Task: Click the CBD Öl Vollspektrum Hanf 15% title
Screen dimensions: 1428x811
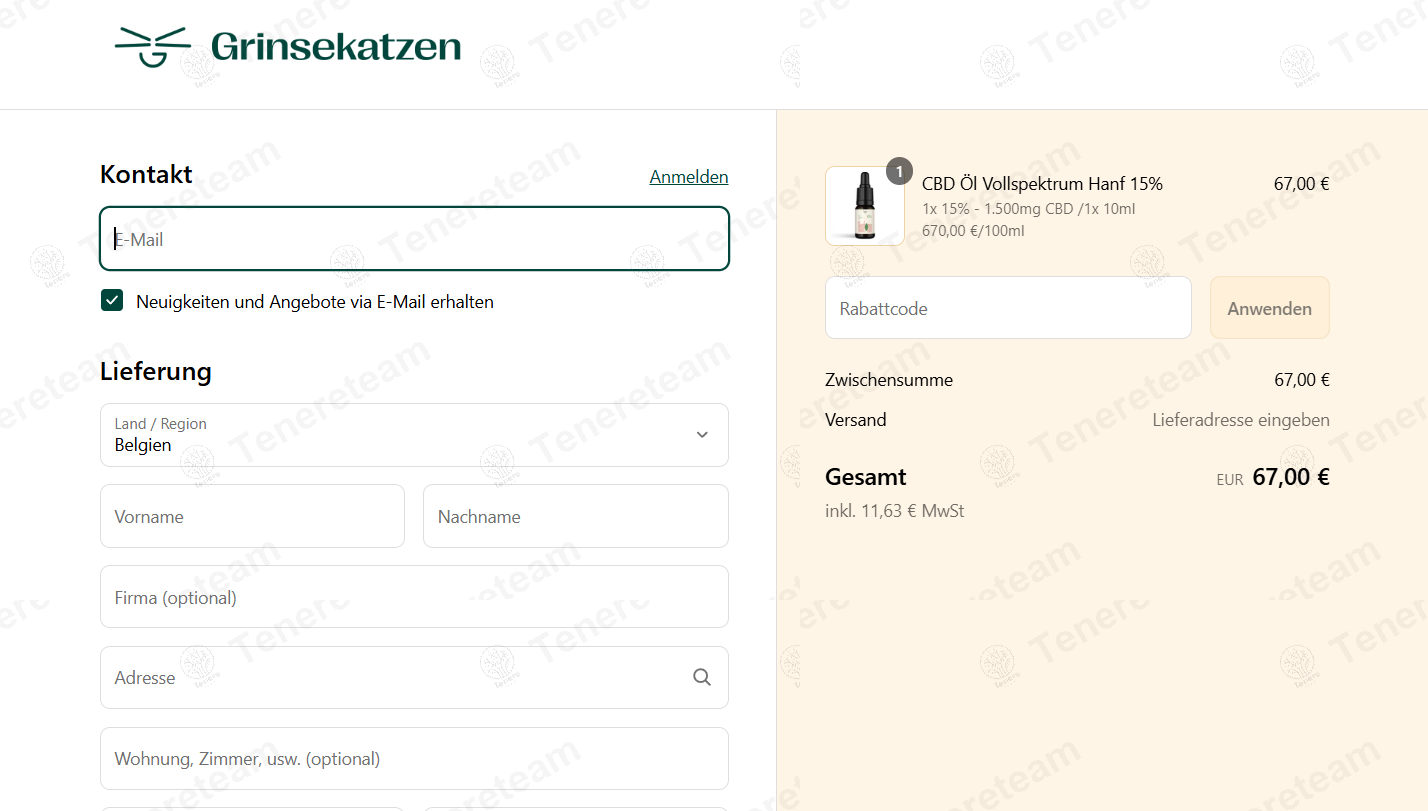Action: (1042, 184)
